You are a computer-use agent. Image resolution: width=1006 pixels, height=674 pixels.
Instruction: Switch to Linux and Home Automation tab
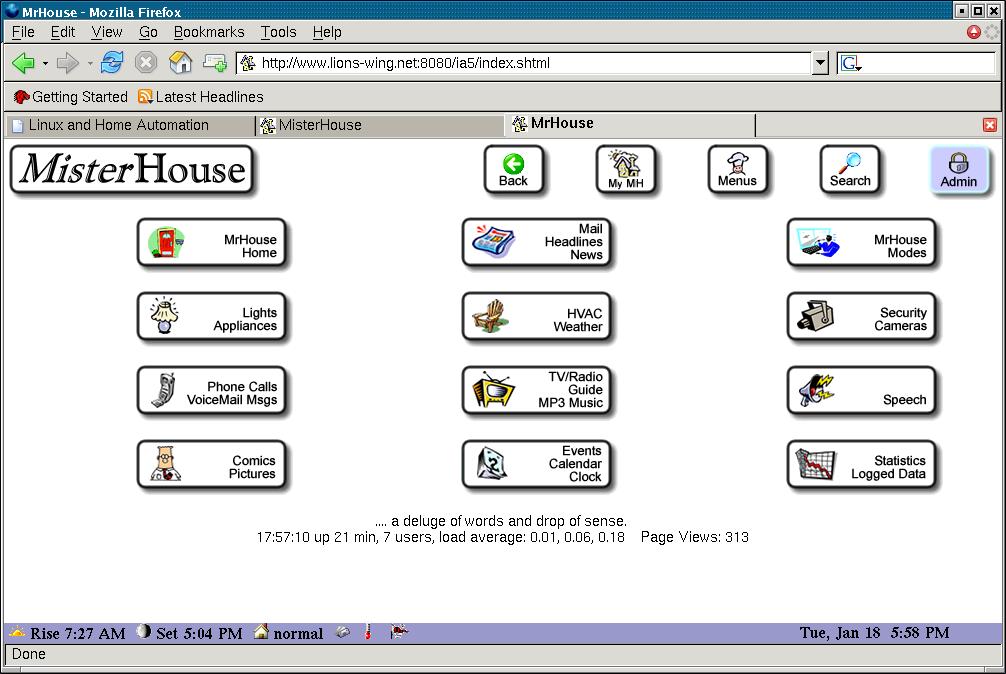118,125
